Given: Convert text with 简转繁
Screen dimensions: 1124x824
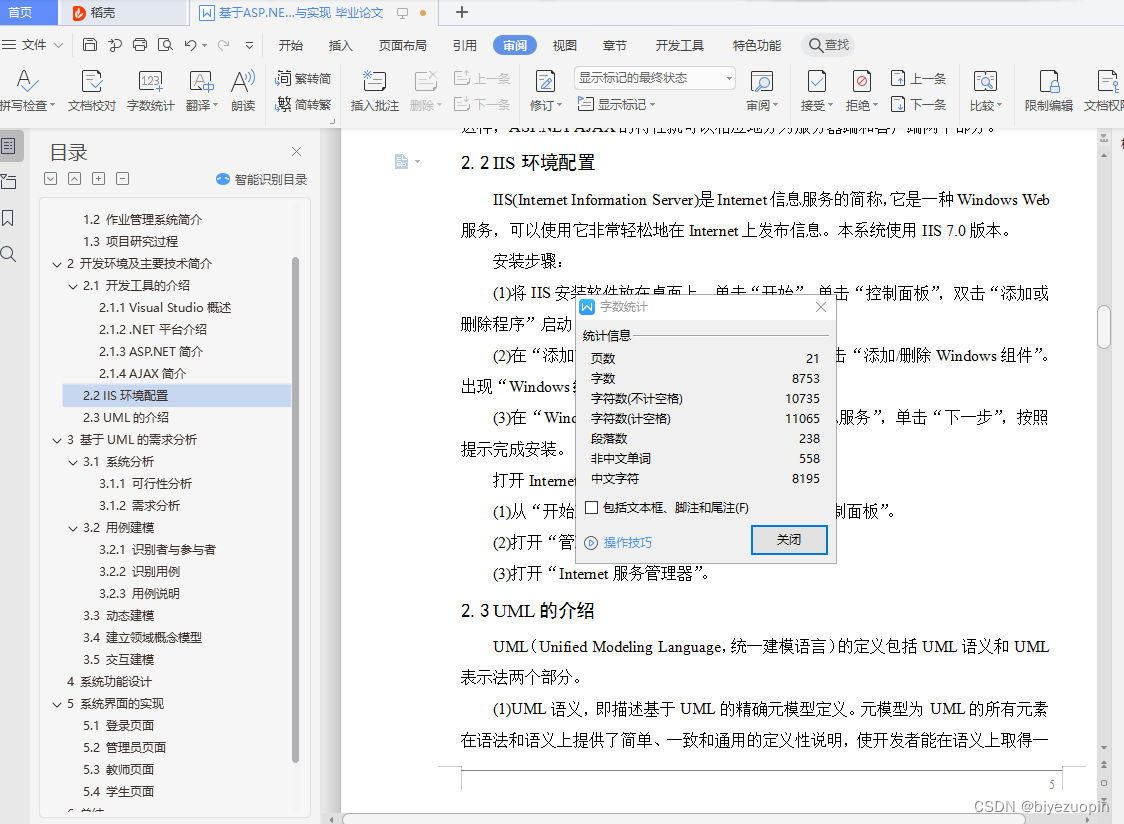Looking at the screenshot, I should coord(303,105).
